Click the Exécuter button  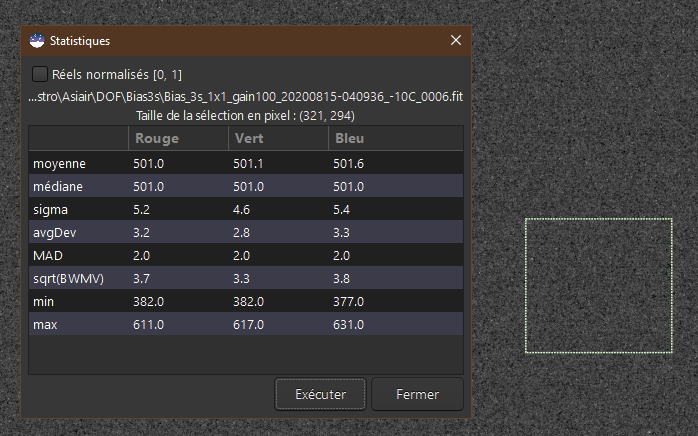click(321, 394)
